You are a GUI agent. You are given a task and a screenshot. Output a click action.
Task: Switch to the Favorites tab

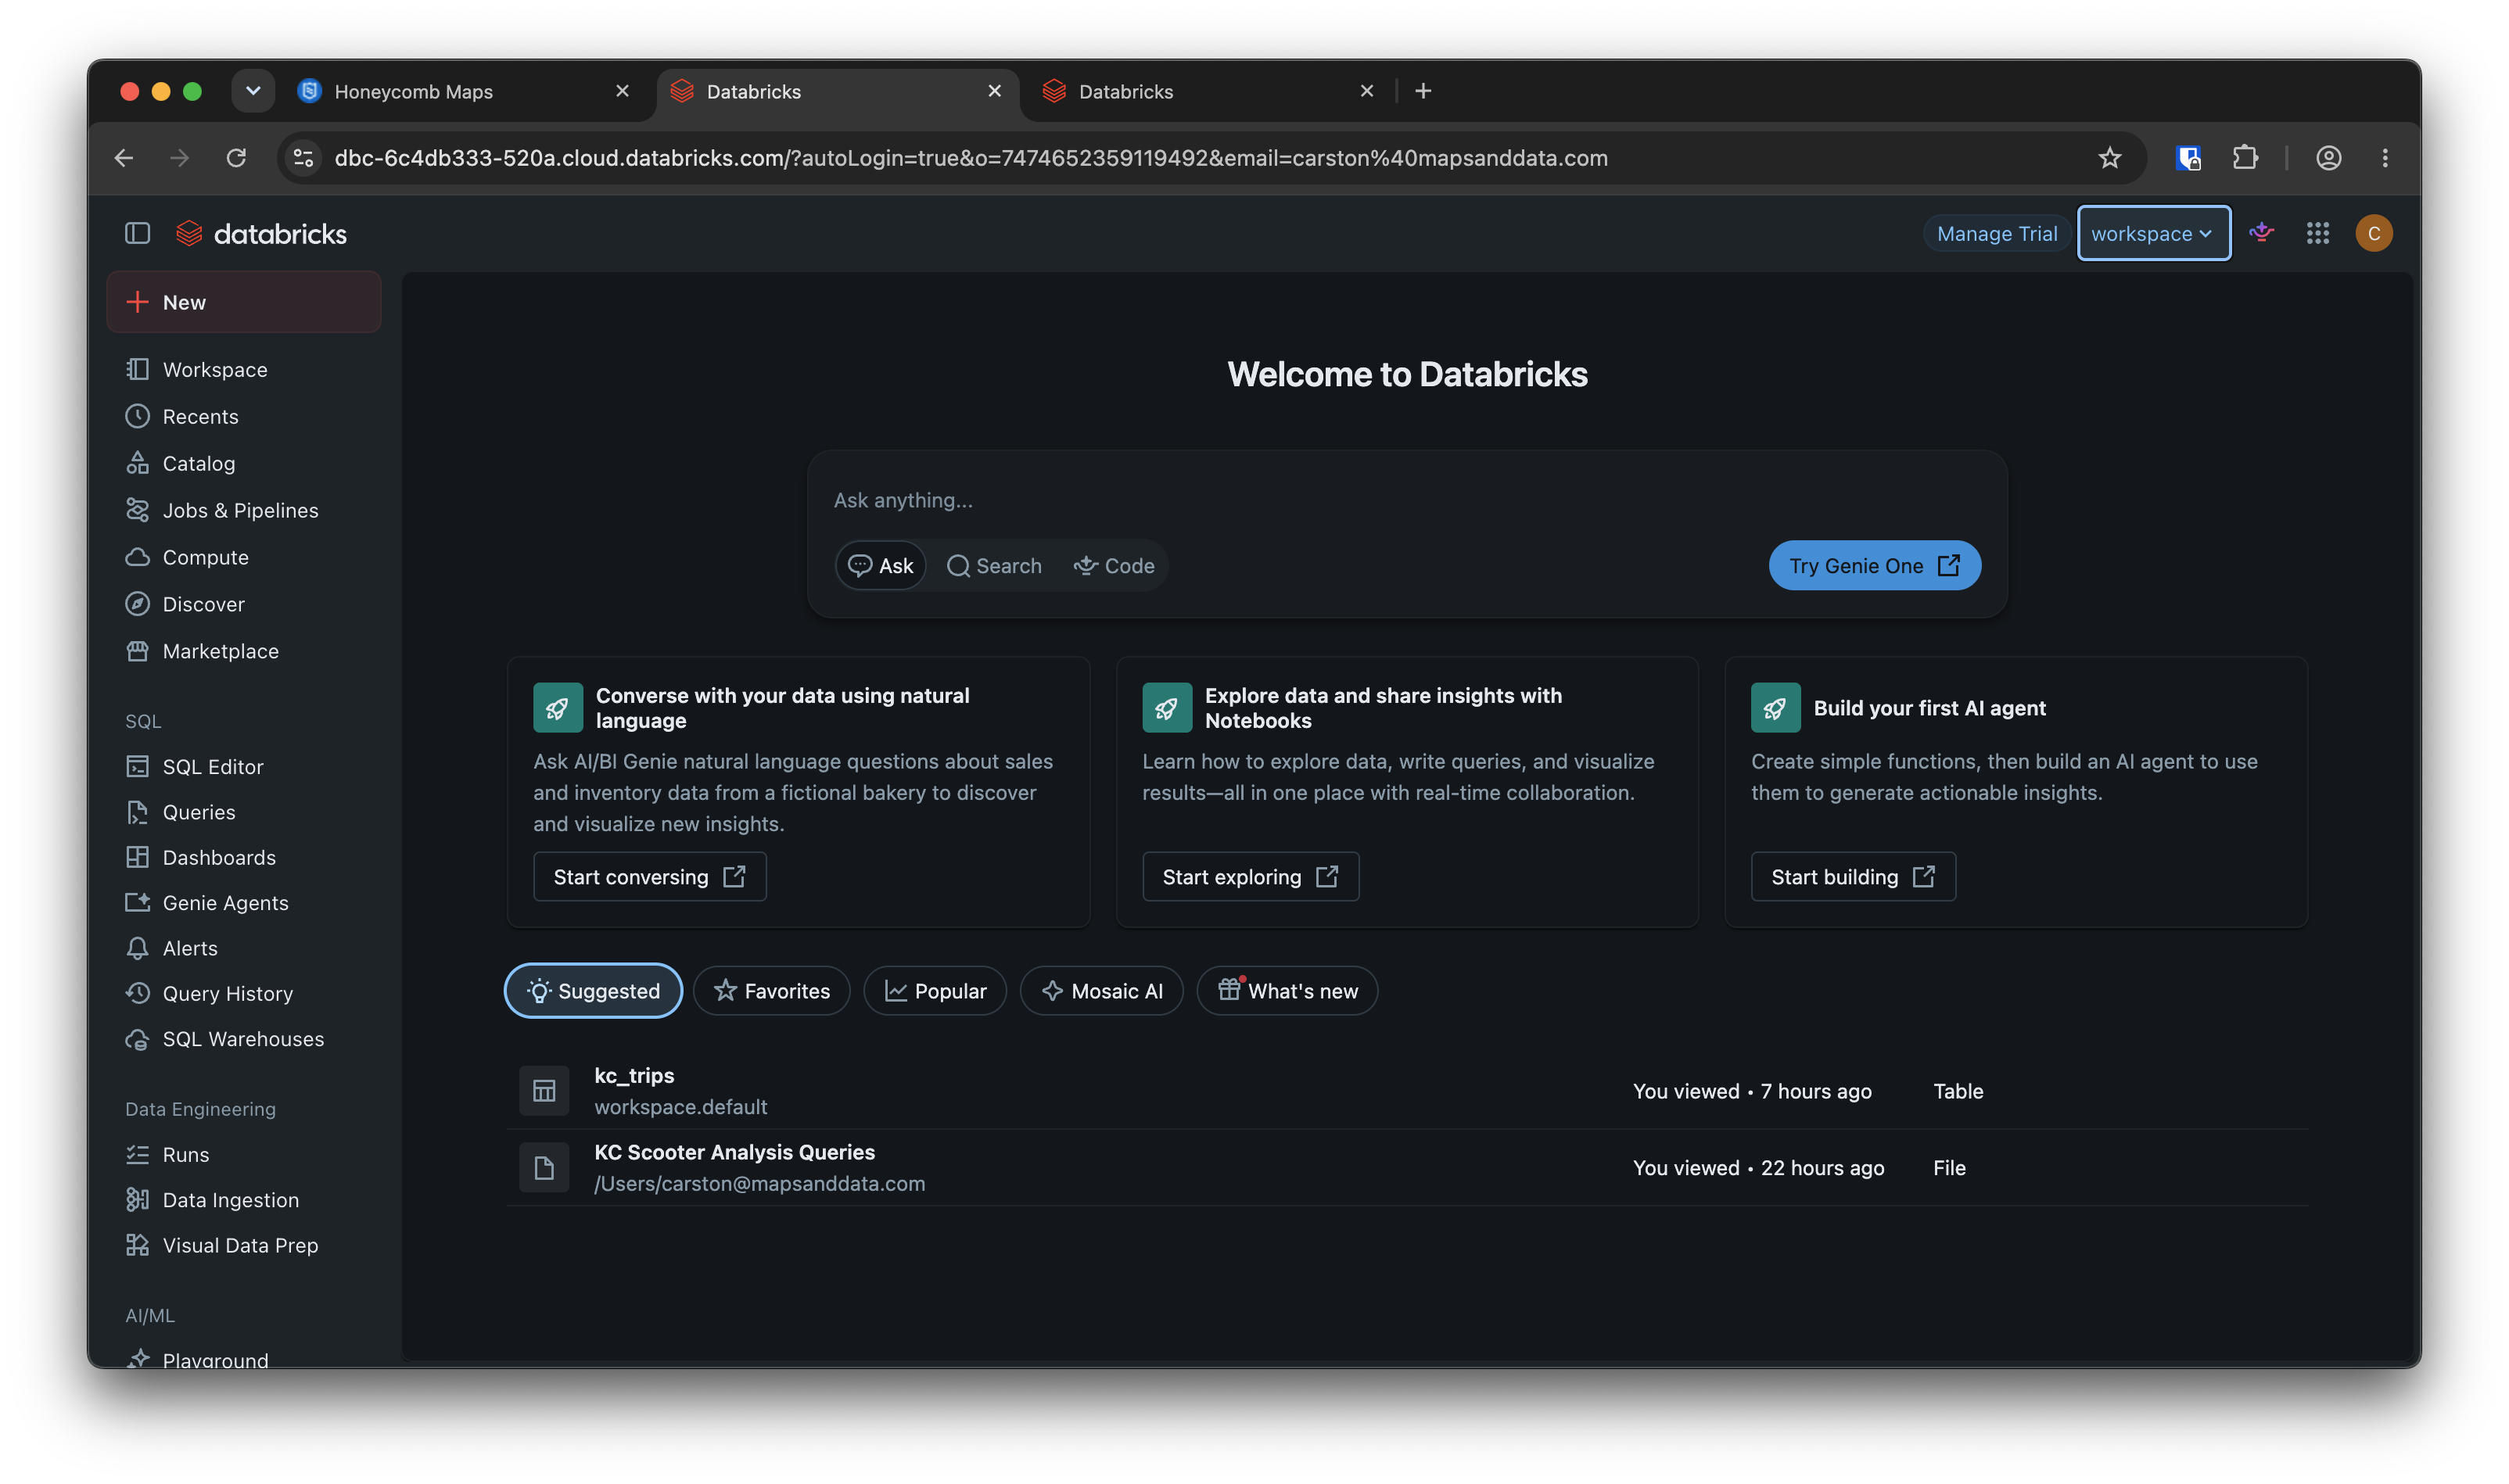772,991
